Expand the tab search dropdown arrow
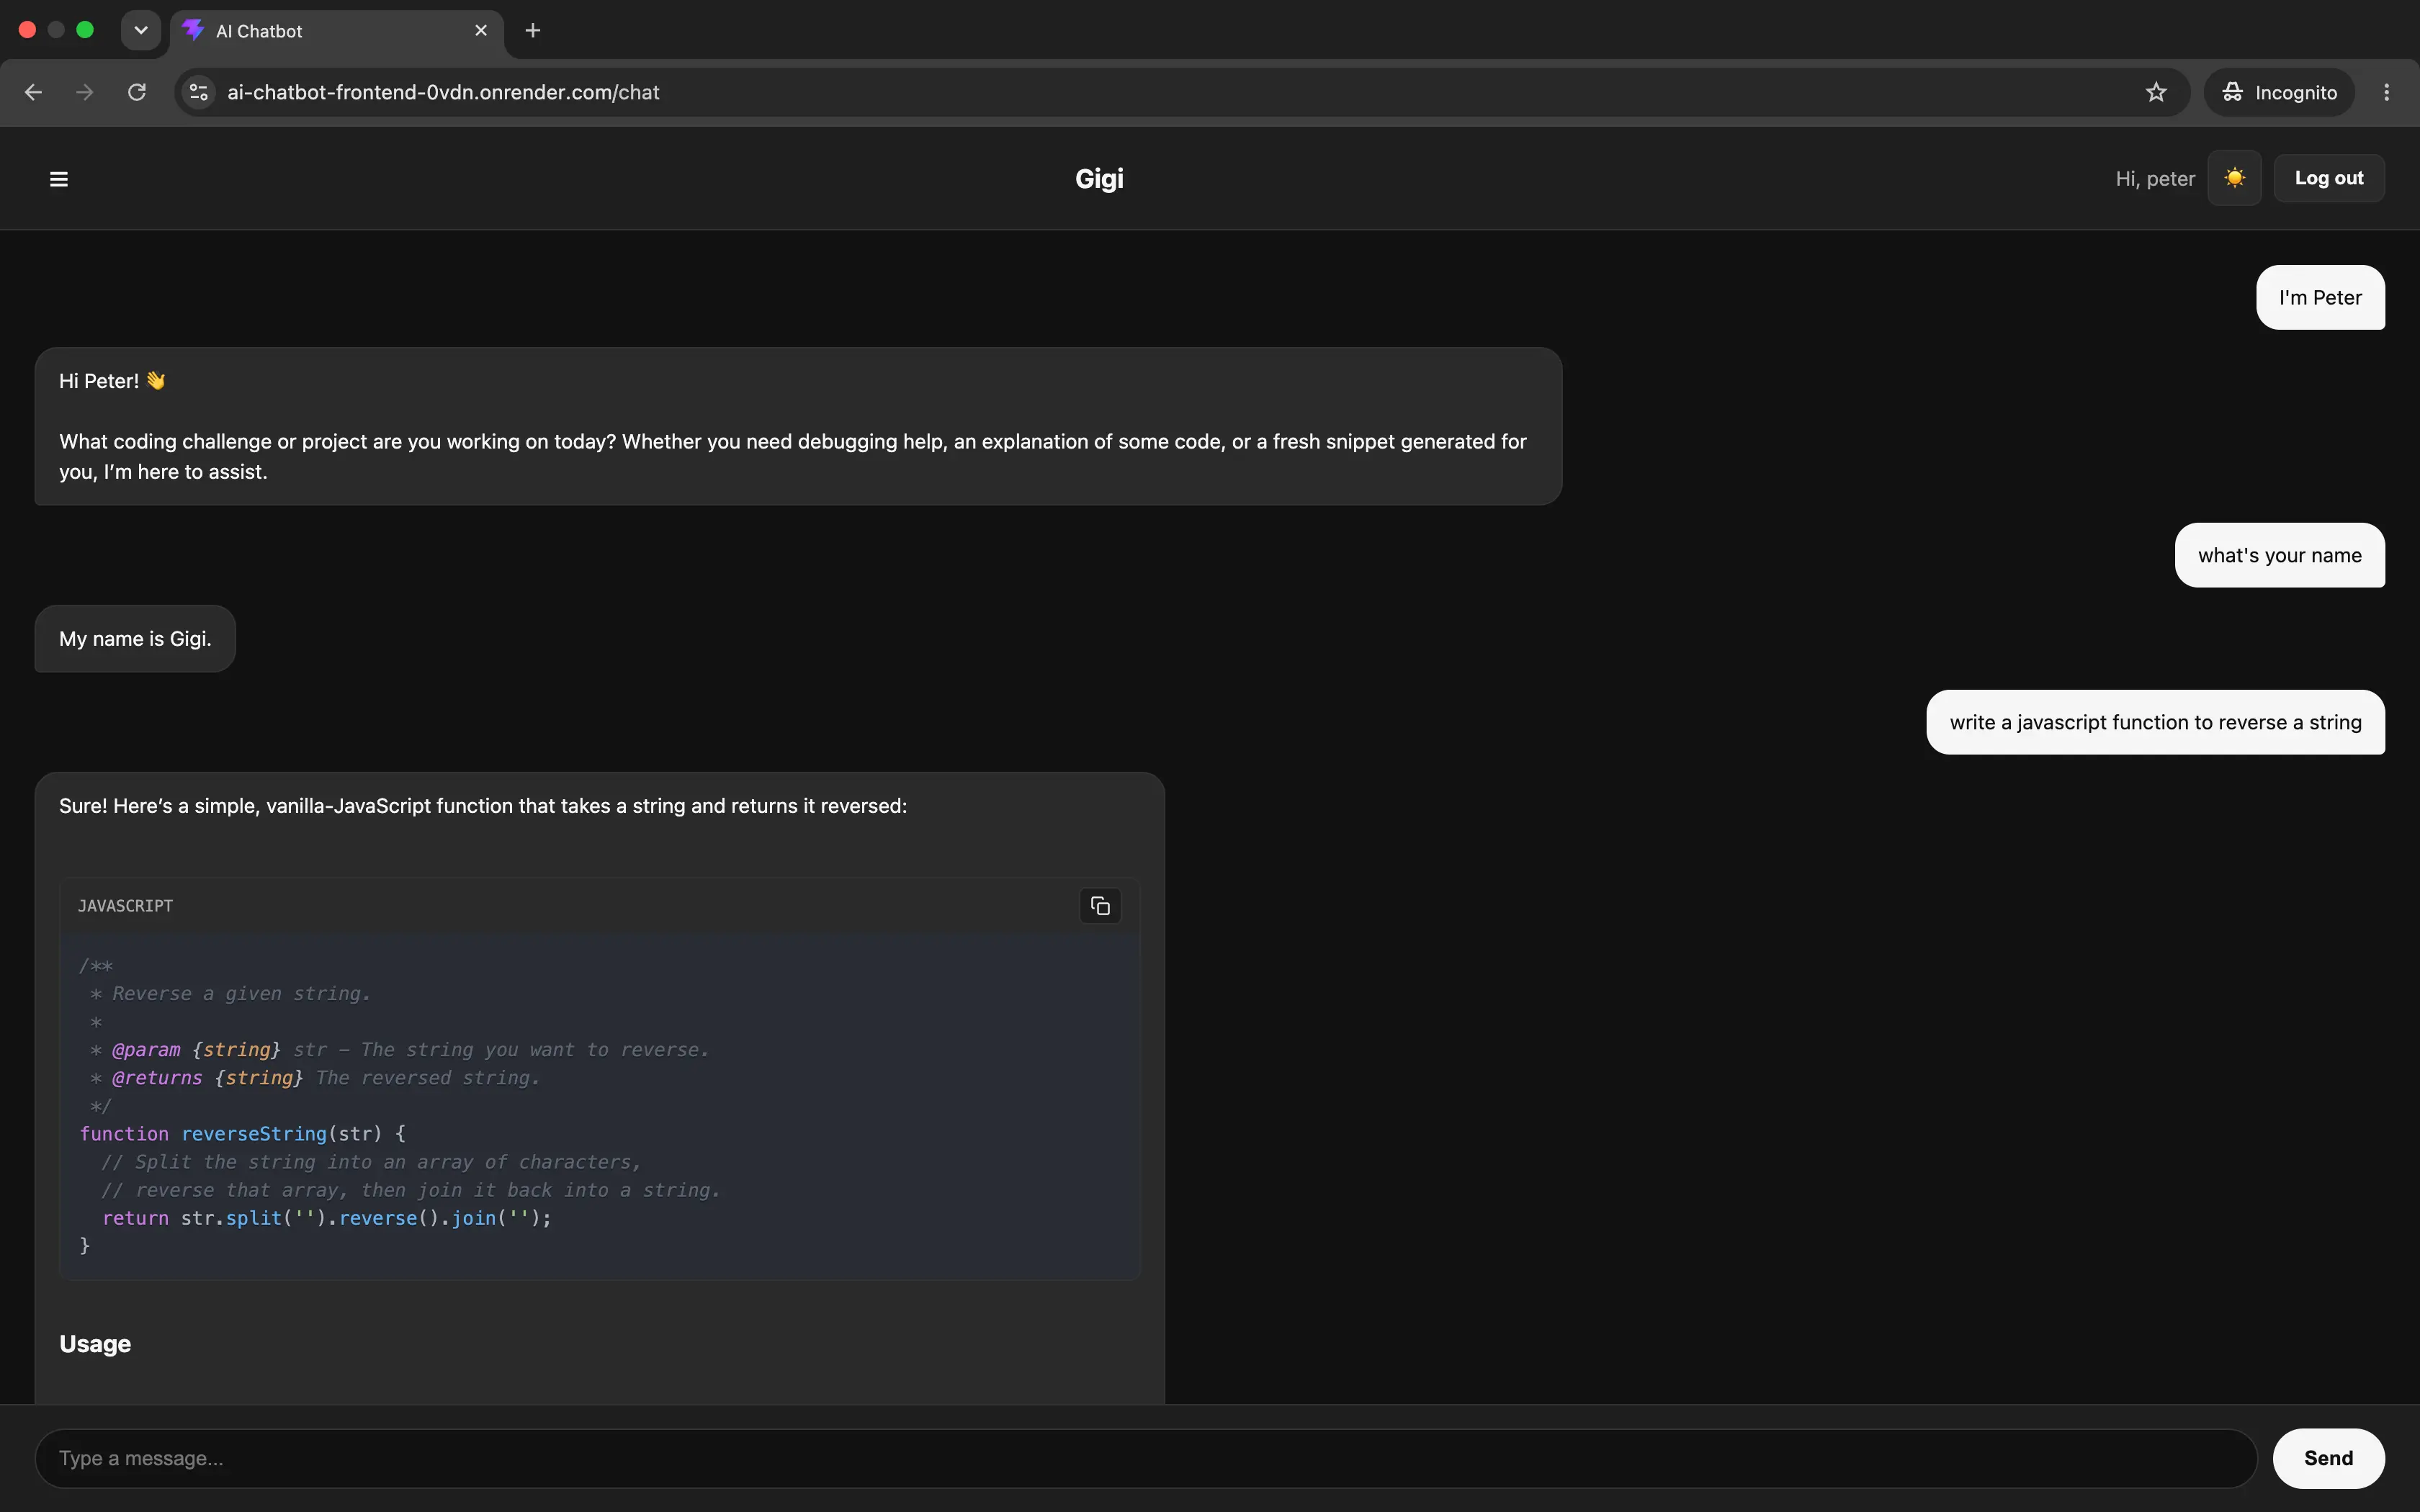 coord(141,30)
